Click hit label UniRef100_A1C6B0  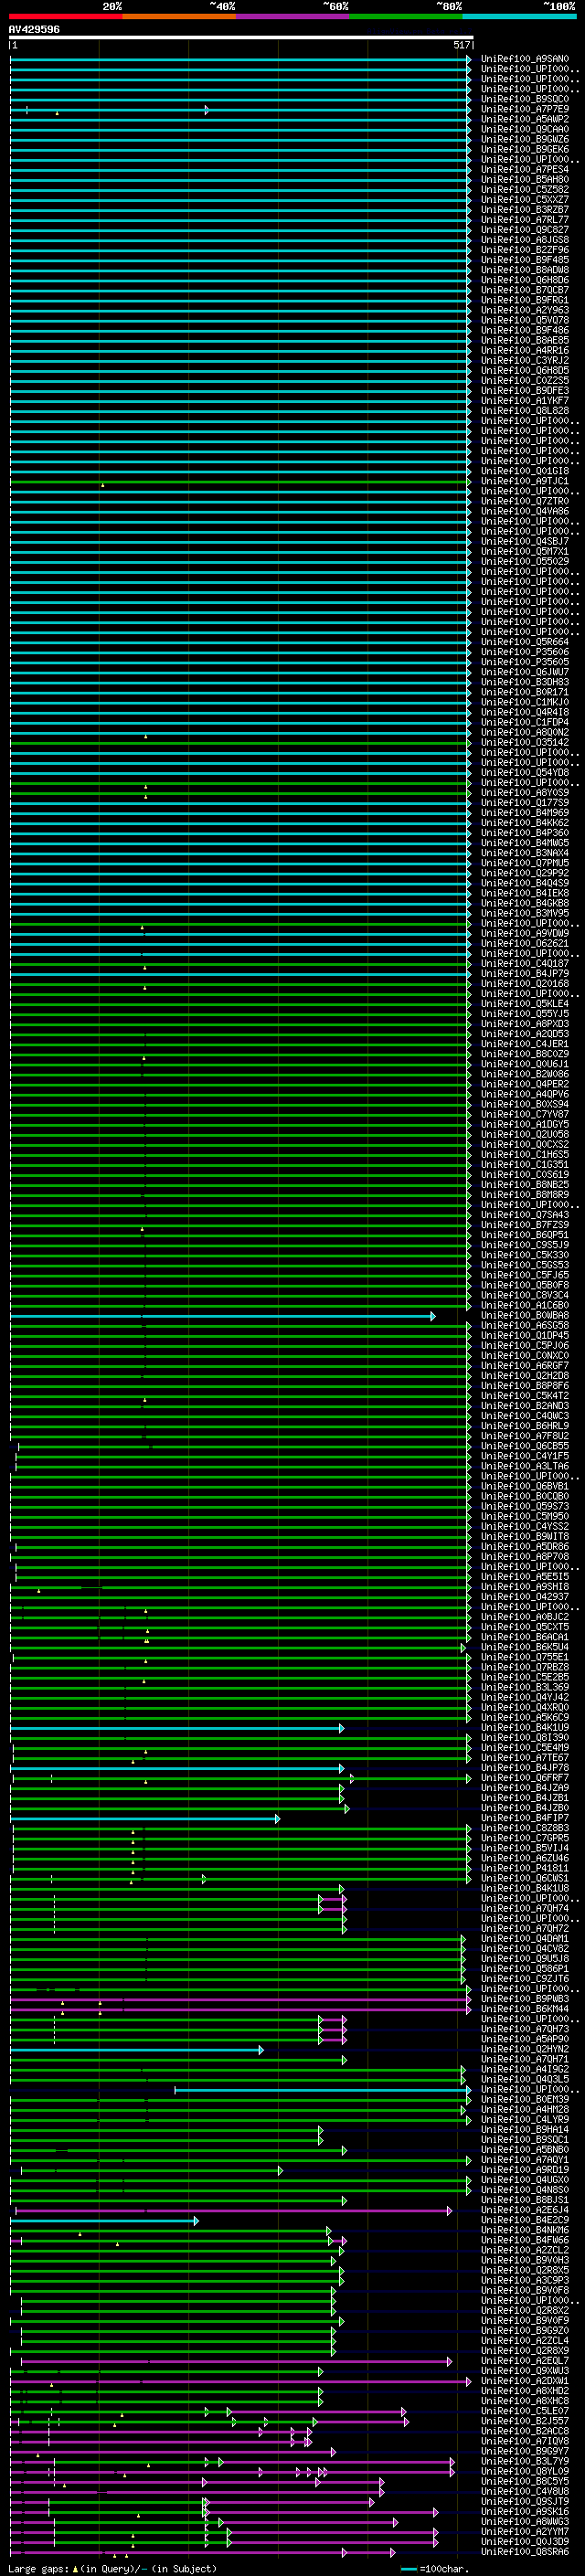pyautogui.click(x=525, y=1306)
